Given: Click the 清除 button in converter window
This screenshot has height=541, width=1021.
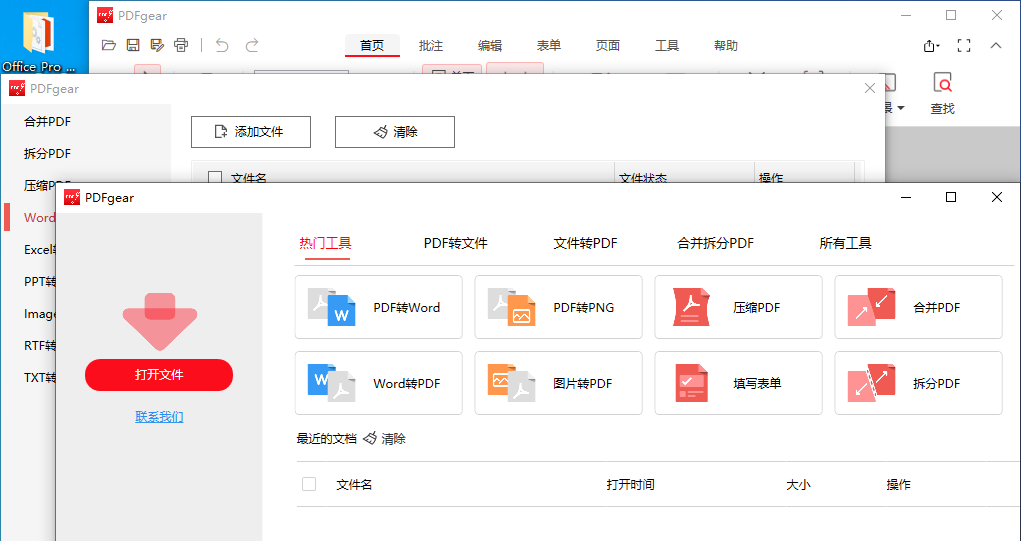Looking at the screenshot, I should [x=395, y=132].
